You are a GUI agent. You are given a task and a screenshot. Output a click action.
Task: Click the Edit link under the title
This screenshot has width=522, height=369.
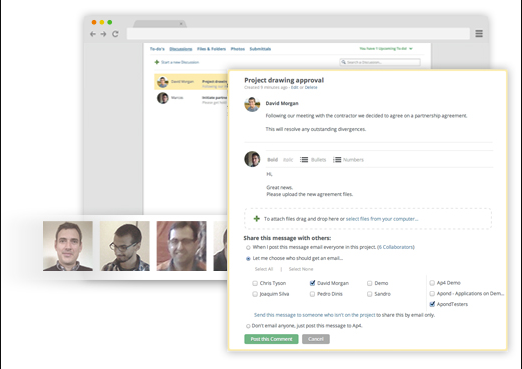tap(294, 87)
